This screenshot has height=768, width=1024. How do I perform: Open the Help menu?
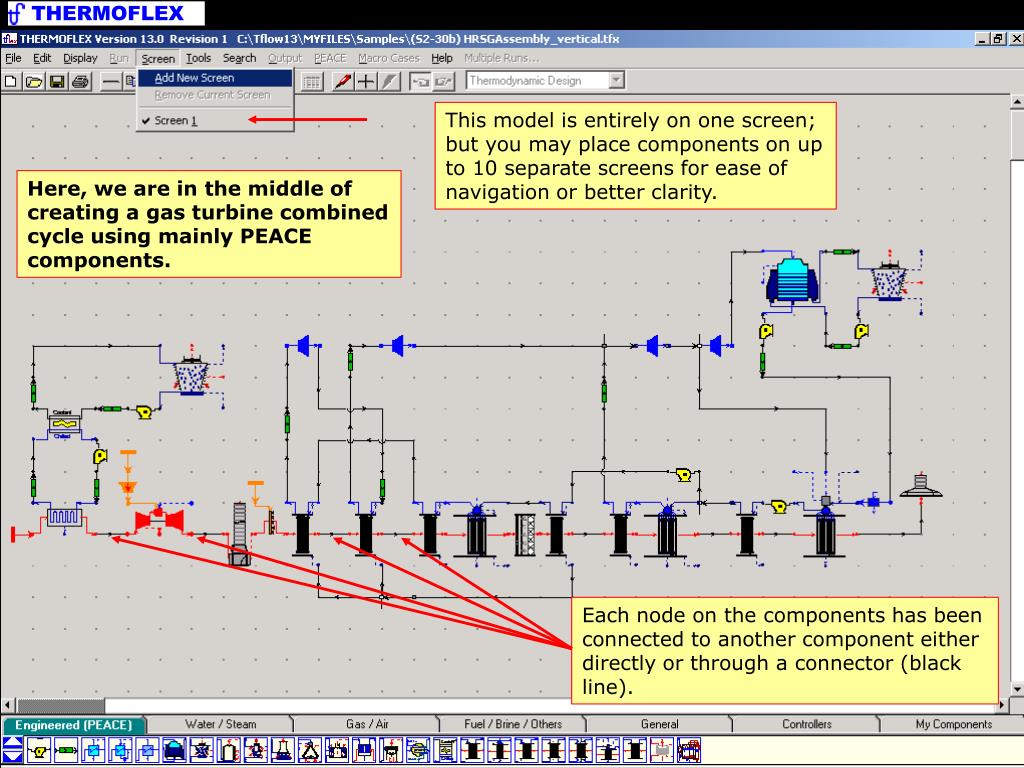pos(441,58)
